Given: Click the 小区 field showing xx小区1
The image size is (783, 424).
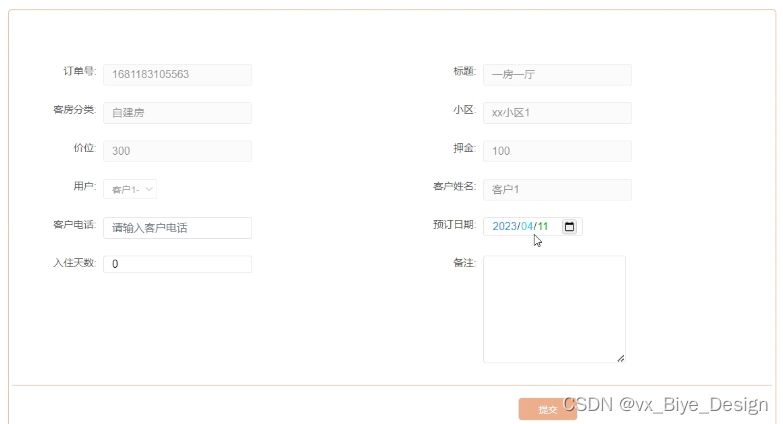Looking at the screenshot, I should click(557, 113).
